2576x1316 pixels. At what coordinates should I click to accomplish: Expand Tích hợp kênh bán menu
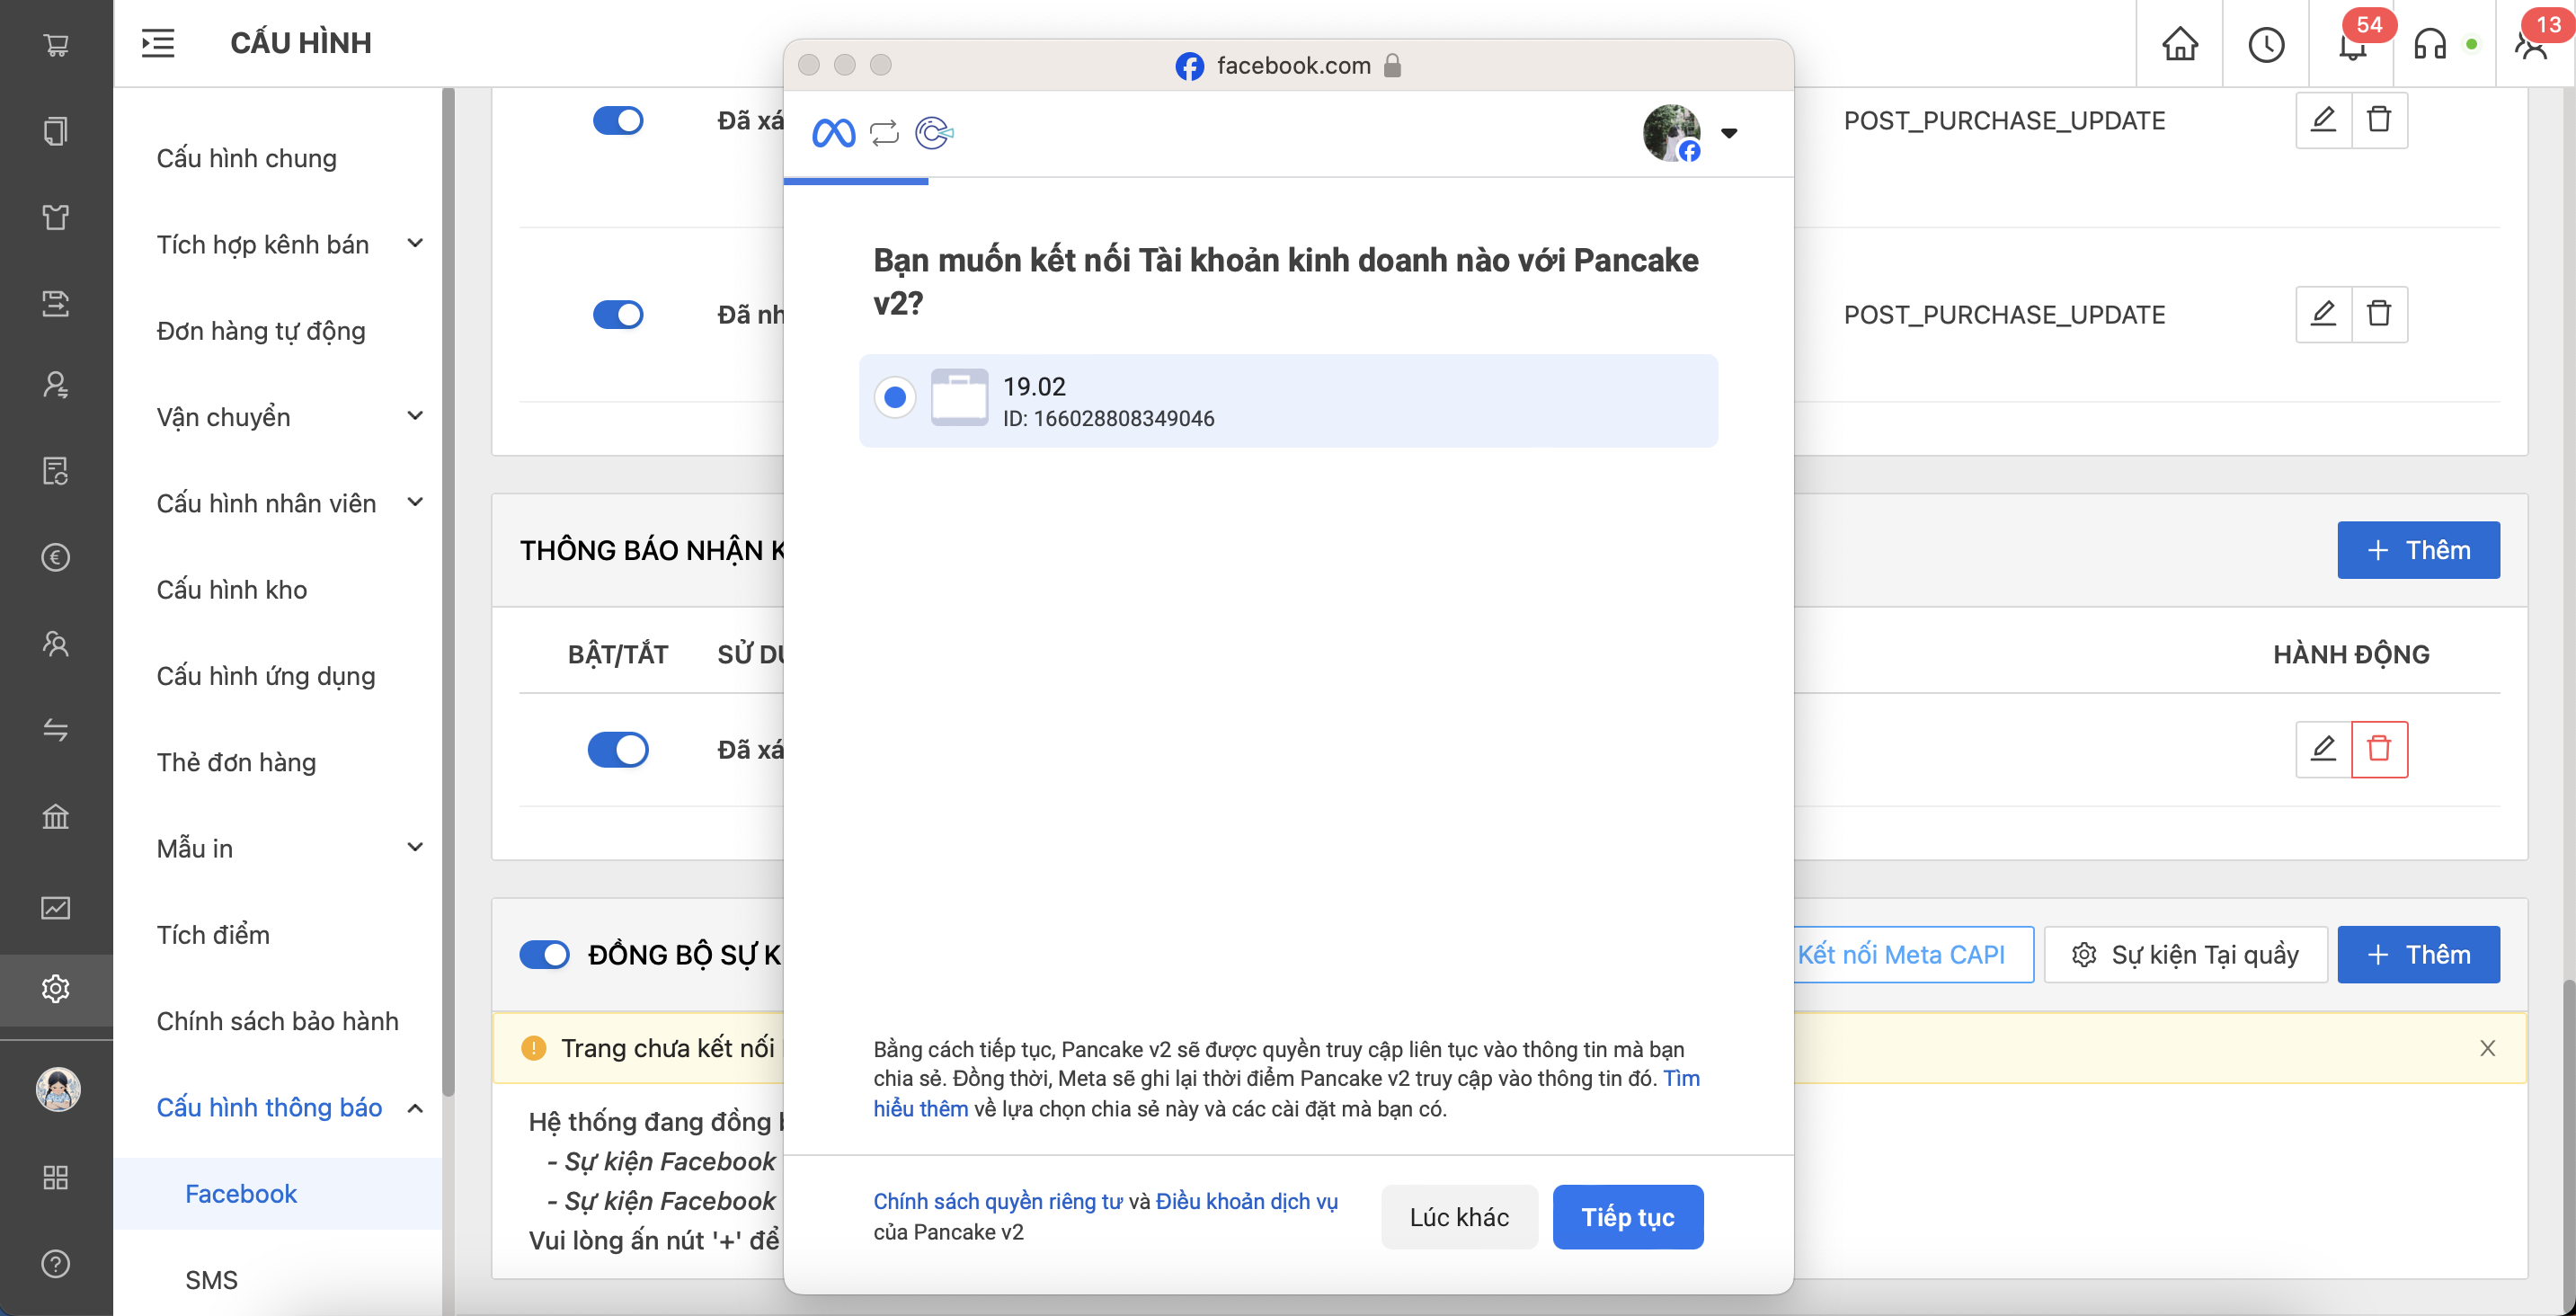click(x=415, y=243)
